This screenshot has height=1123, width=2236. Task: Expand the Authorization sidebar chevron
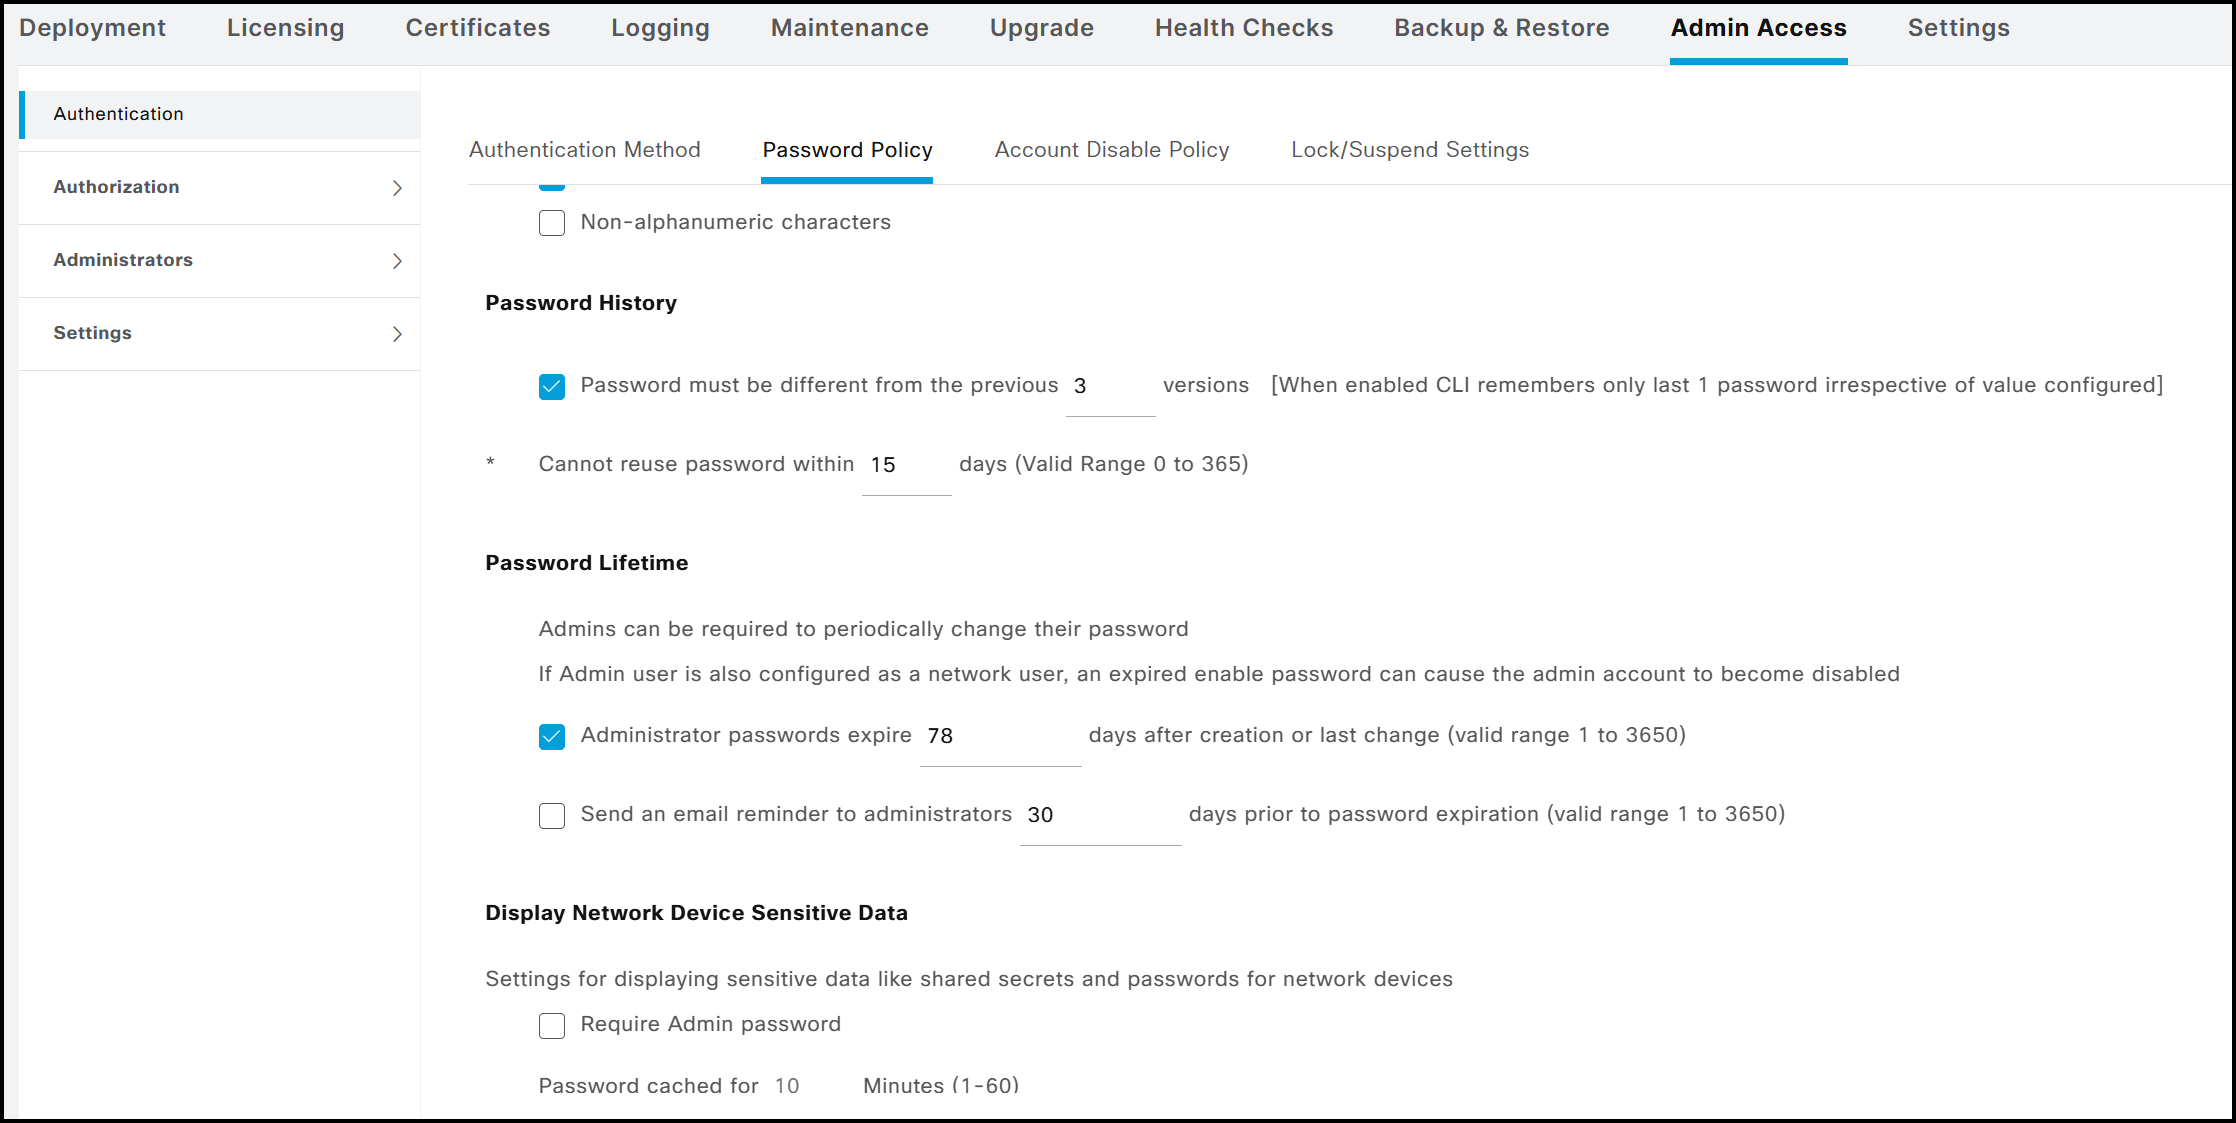(x=397, y=188)
